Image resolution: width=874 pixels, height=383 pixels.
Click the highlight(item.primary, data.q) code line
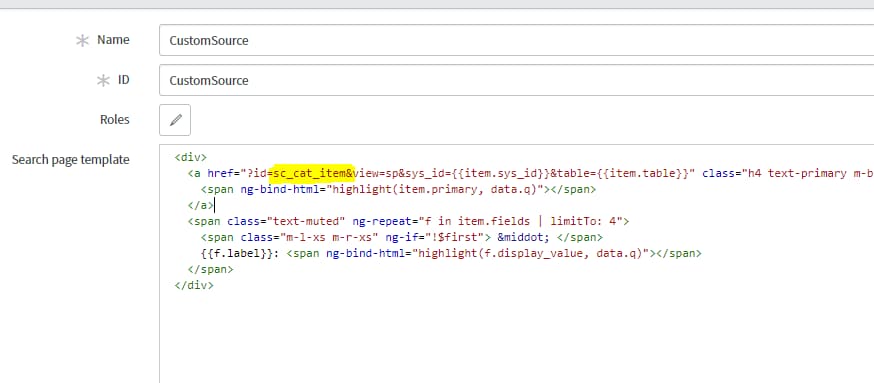(398, 190)
